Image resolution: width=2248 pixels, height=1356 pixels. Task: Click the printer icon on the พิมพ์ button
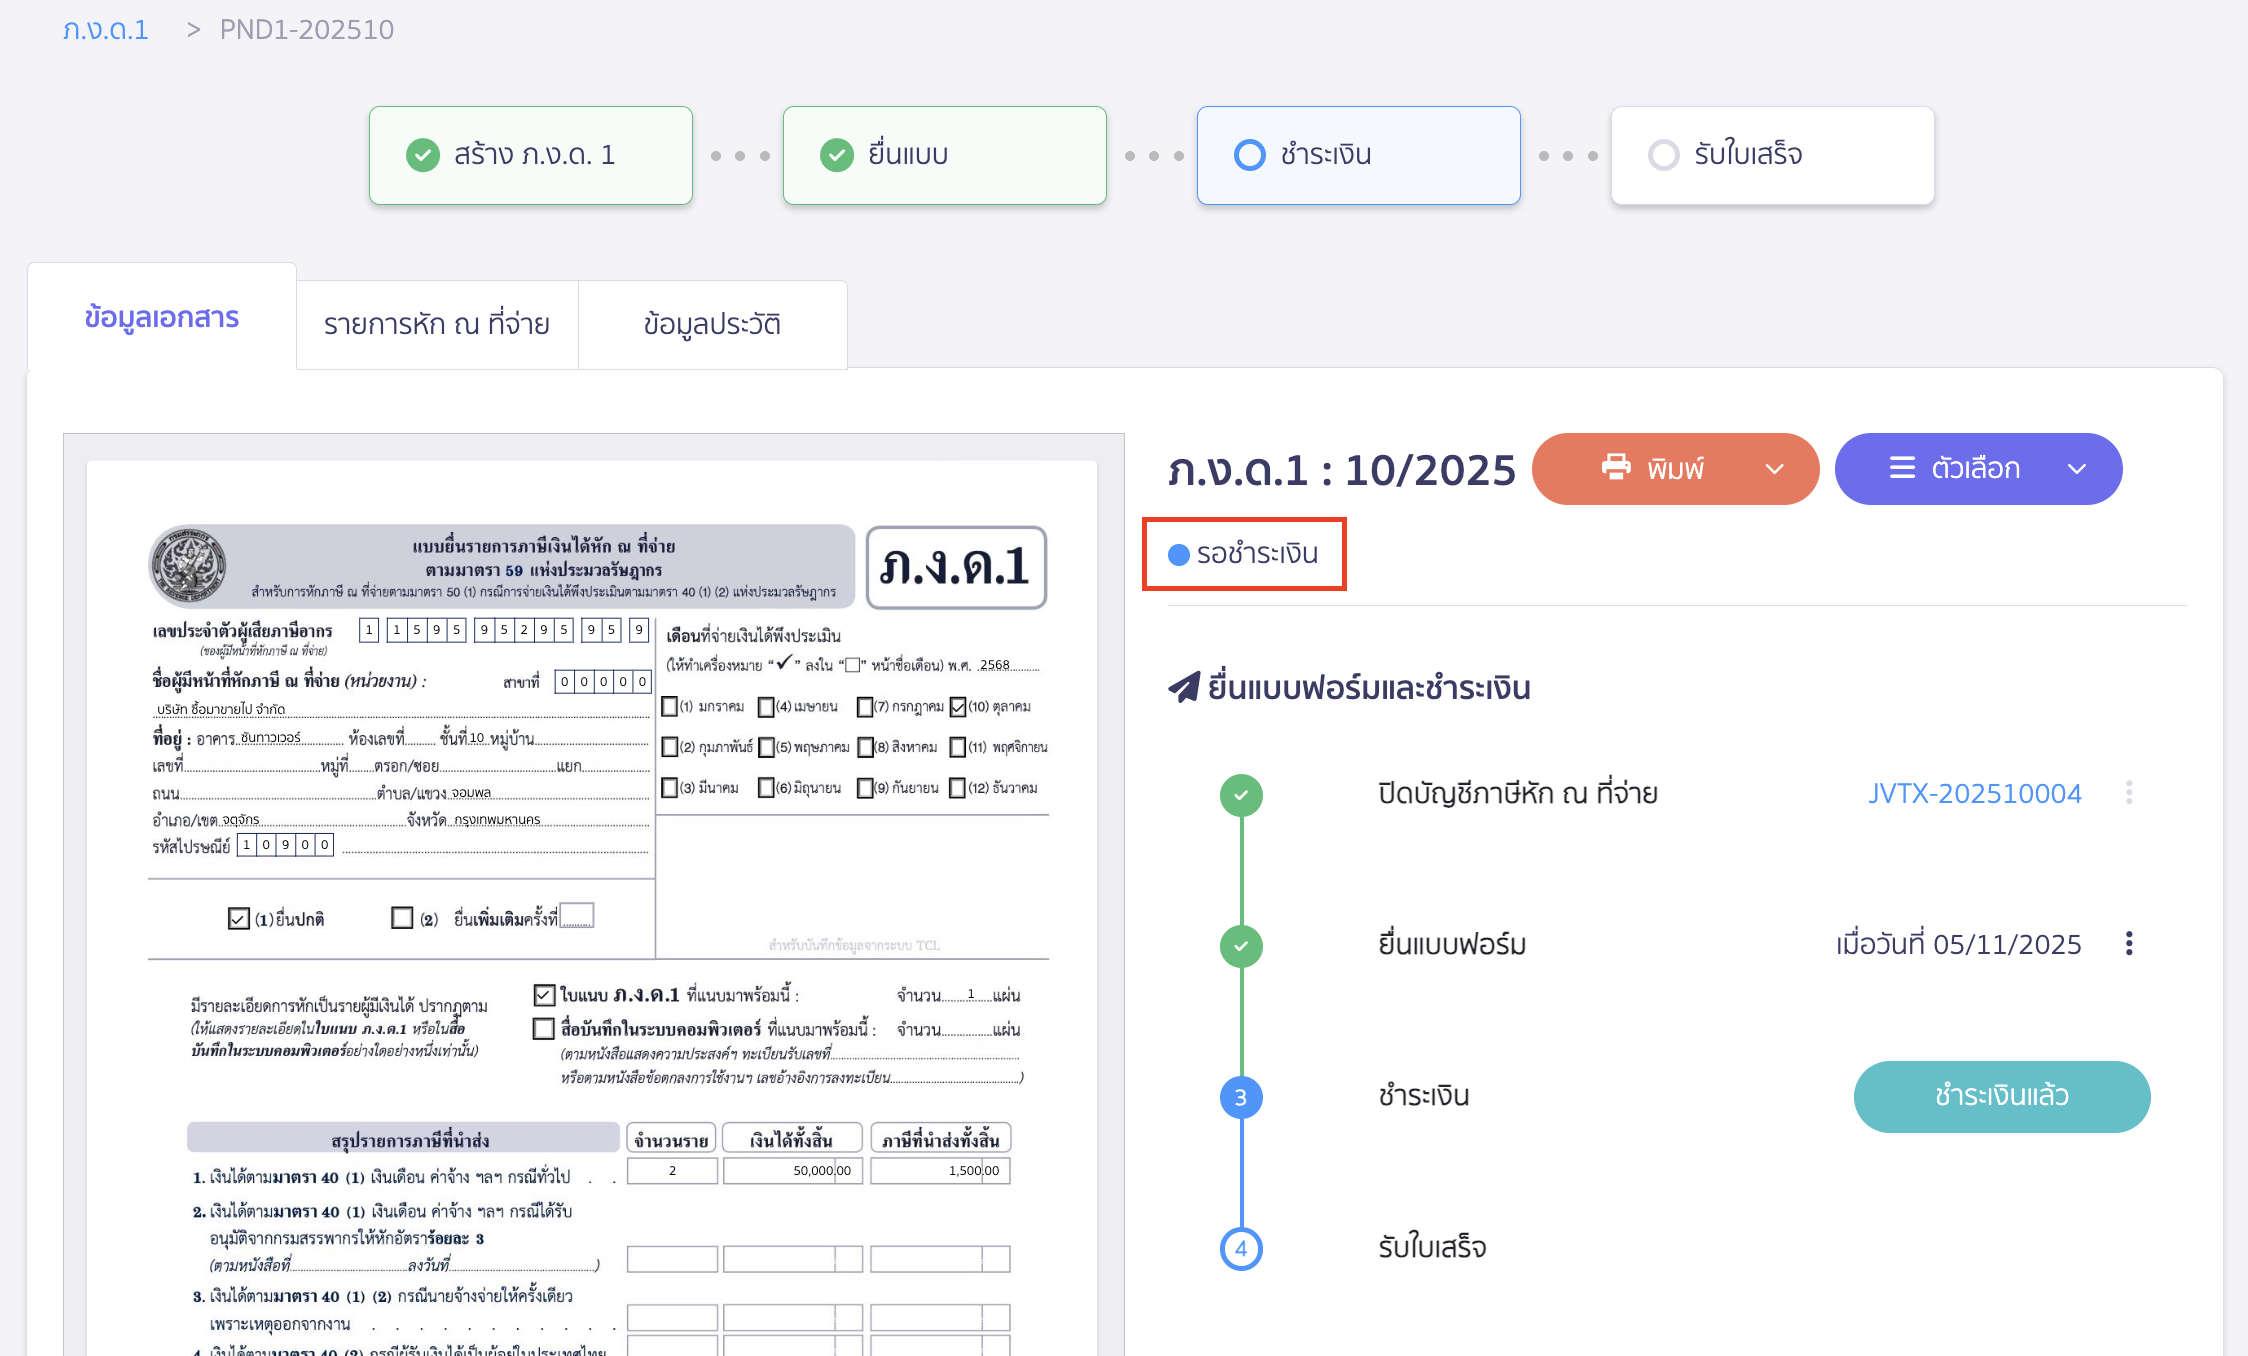pyautogui.click(x=1617, y=468)
